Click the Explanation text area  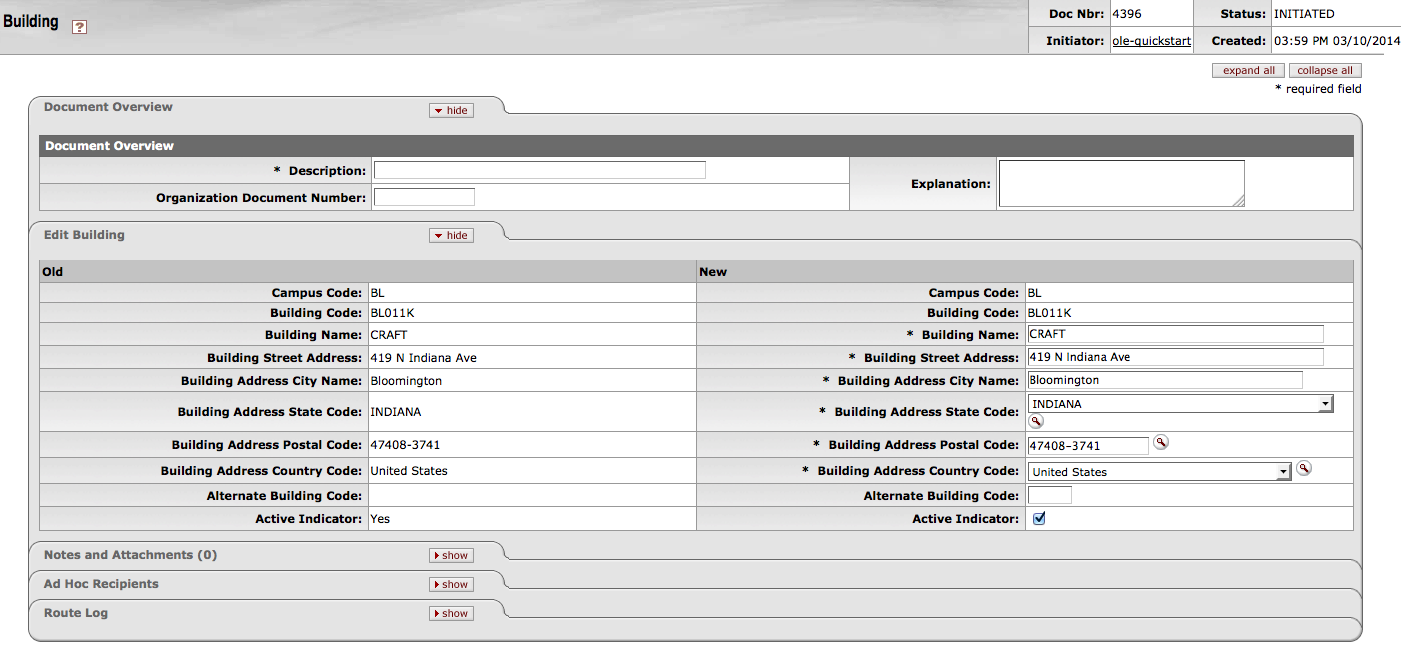click(1121, 183)
